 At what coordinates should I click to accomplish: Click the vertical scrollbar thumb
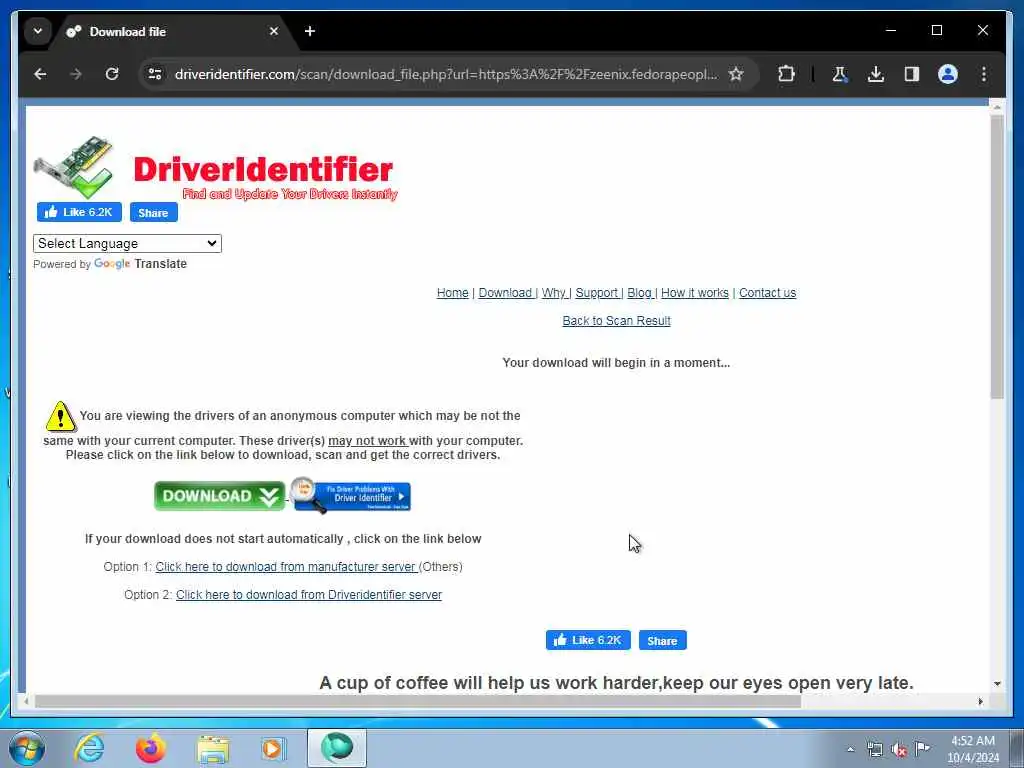pos(997,257)
